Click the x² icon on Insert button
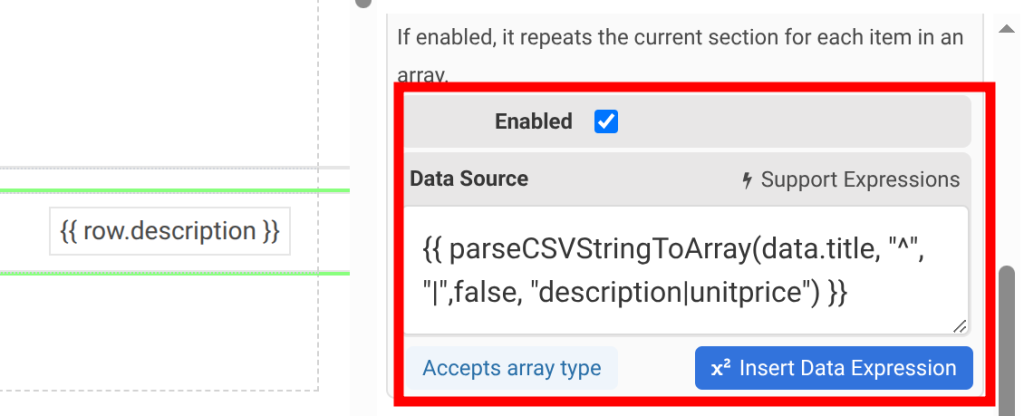This screenshot has width=1024, height=416. click(721, 368)
